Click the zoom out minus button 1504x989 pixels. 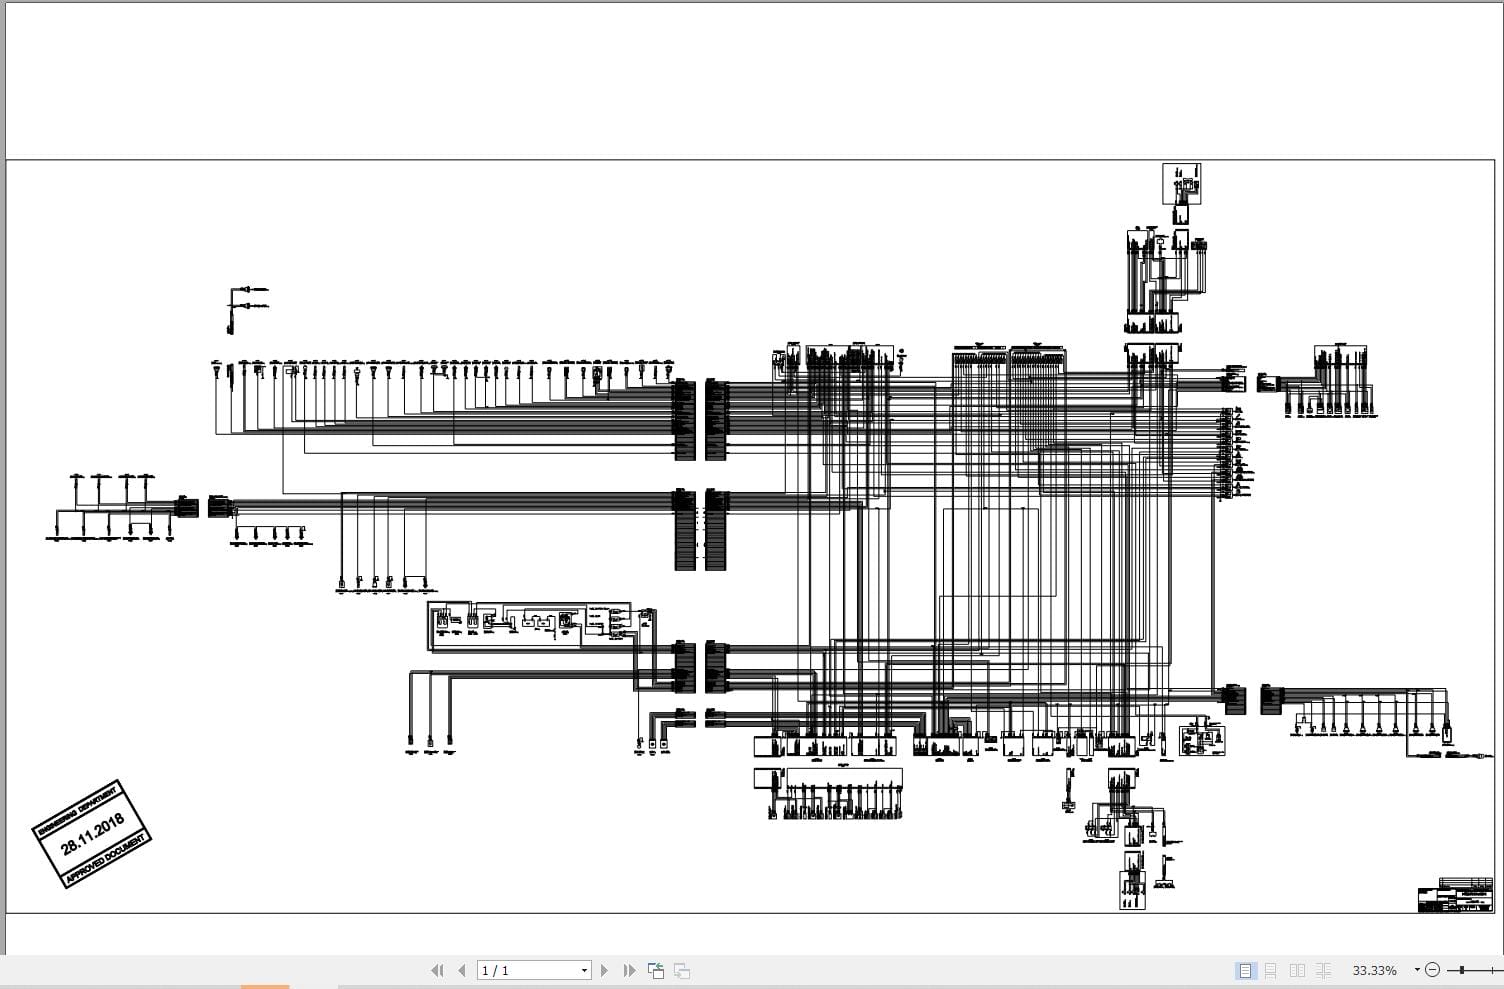point(1432,970)
